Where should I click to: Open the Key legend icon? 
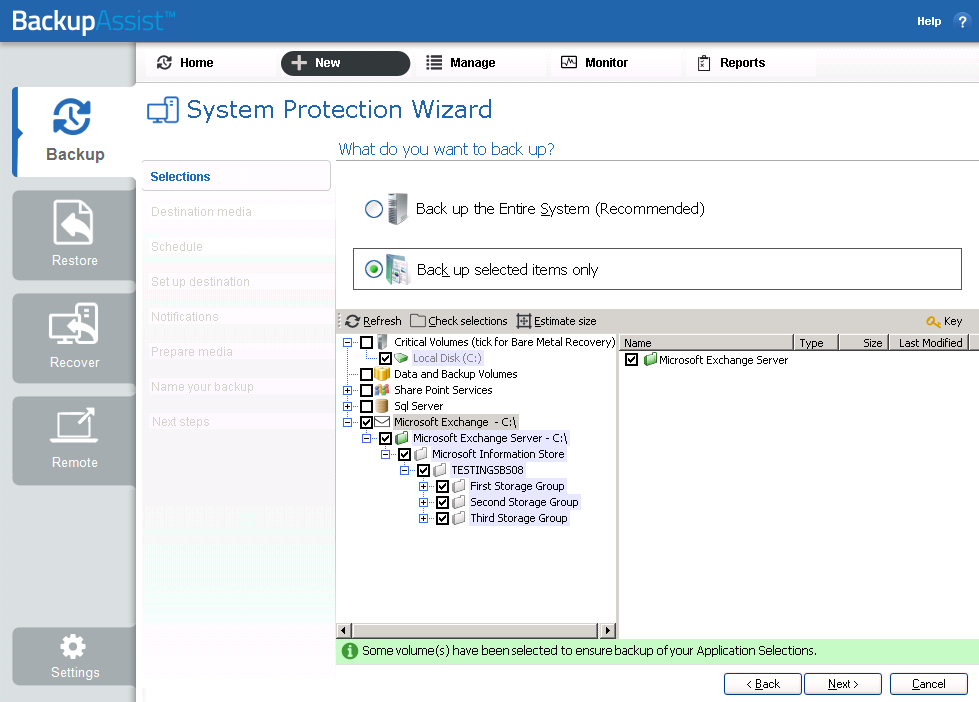click(933, 322)
